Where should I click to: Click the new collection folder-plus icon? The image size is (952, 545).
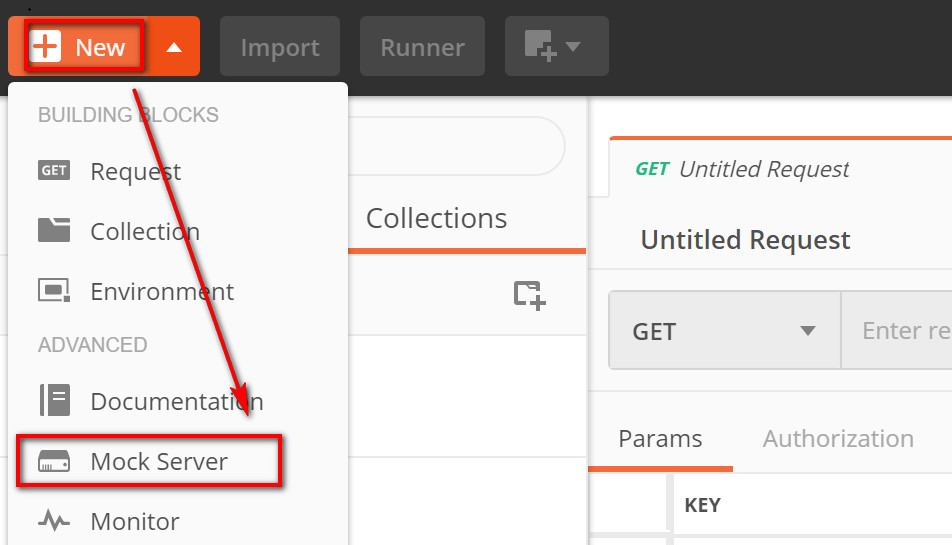pyautogui.click(x=529, y=296)
